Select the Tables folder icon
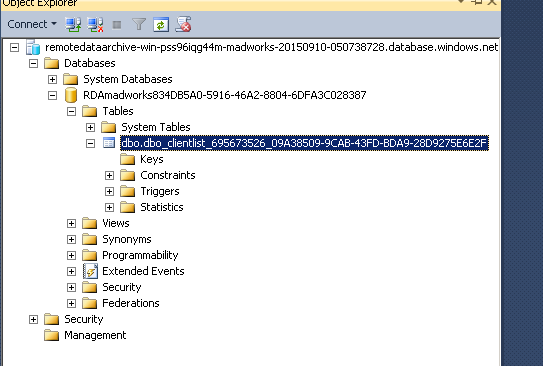The width and height of the screenshot is (543, 366). click(x=90, y=111)
